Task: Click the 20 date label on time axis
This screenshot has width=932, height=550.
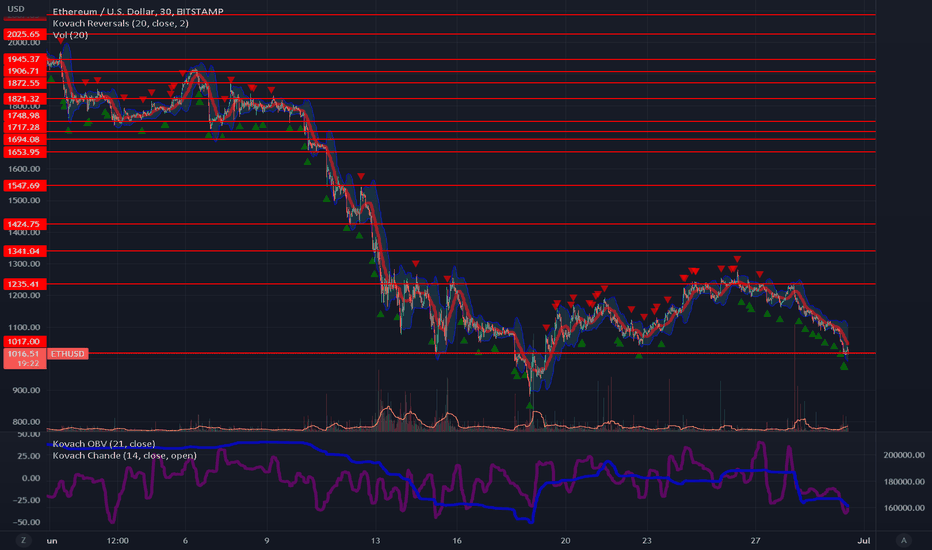Action: pos(565,540)
